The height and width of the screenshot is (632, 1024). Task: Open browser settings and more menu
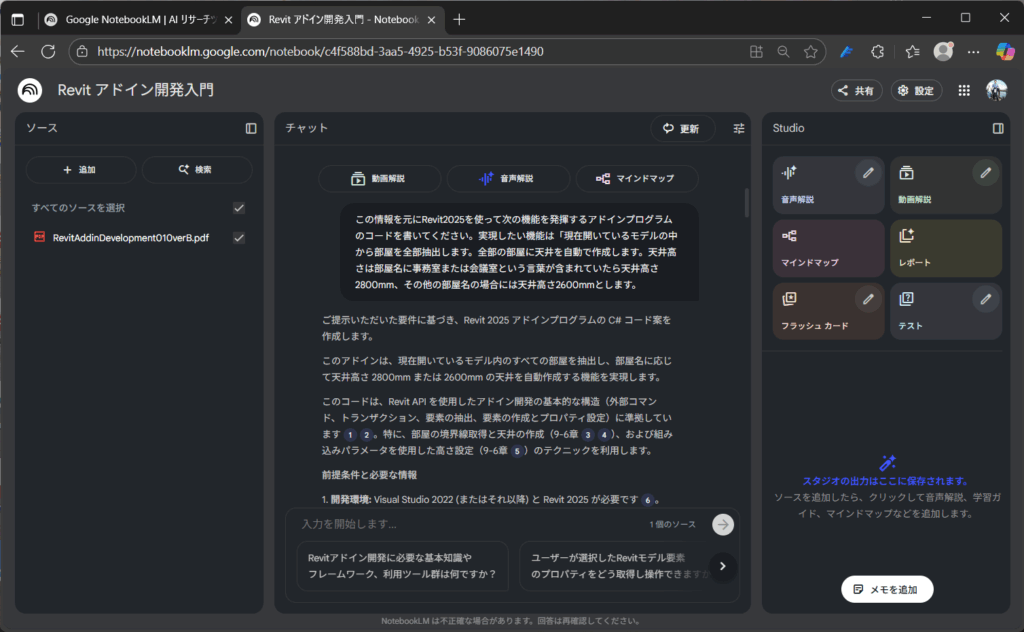[973, 51]
